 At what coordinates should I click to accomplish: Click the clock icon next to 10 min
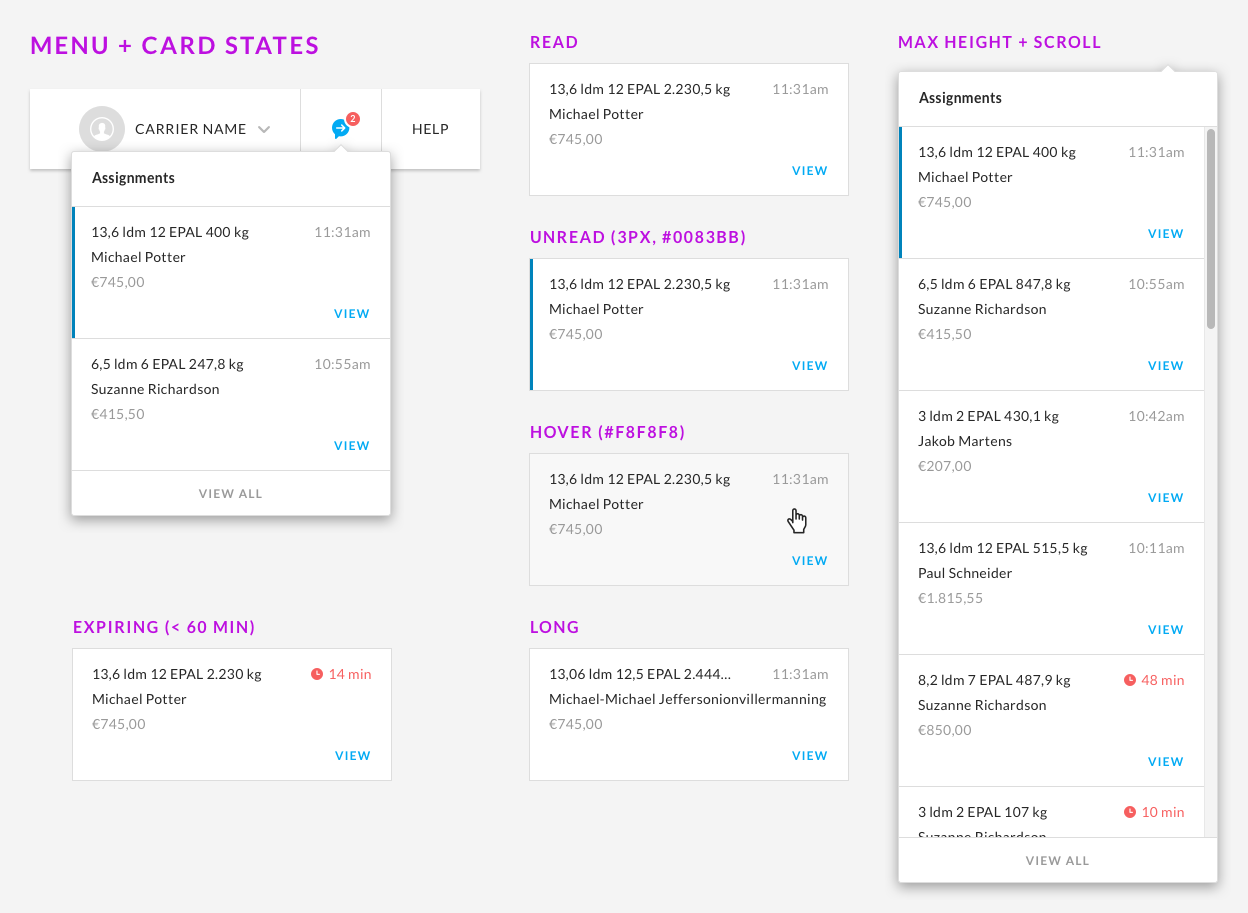click(1130, 812)
